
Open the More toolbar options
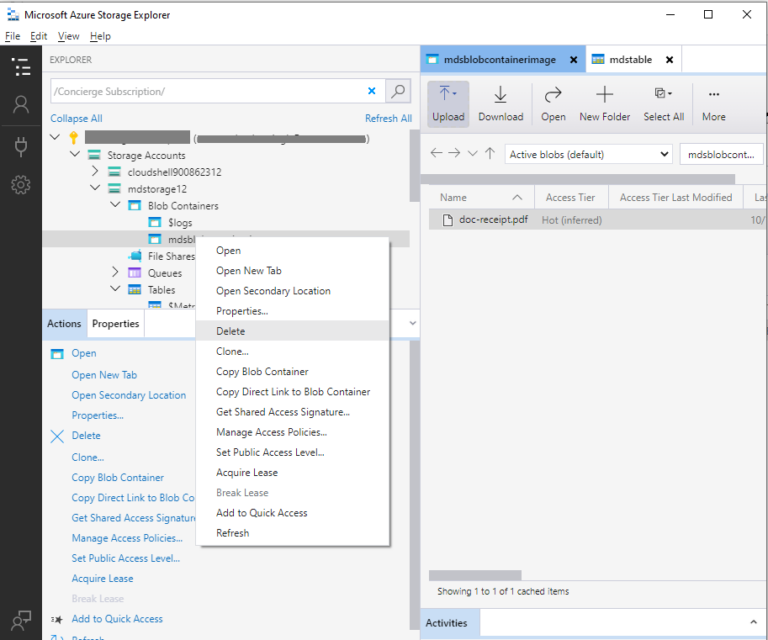[x=714, y=104]
